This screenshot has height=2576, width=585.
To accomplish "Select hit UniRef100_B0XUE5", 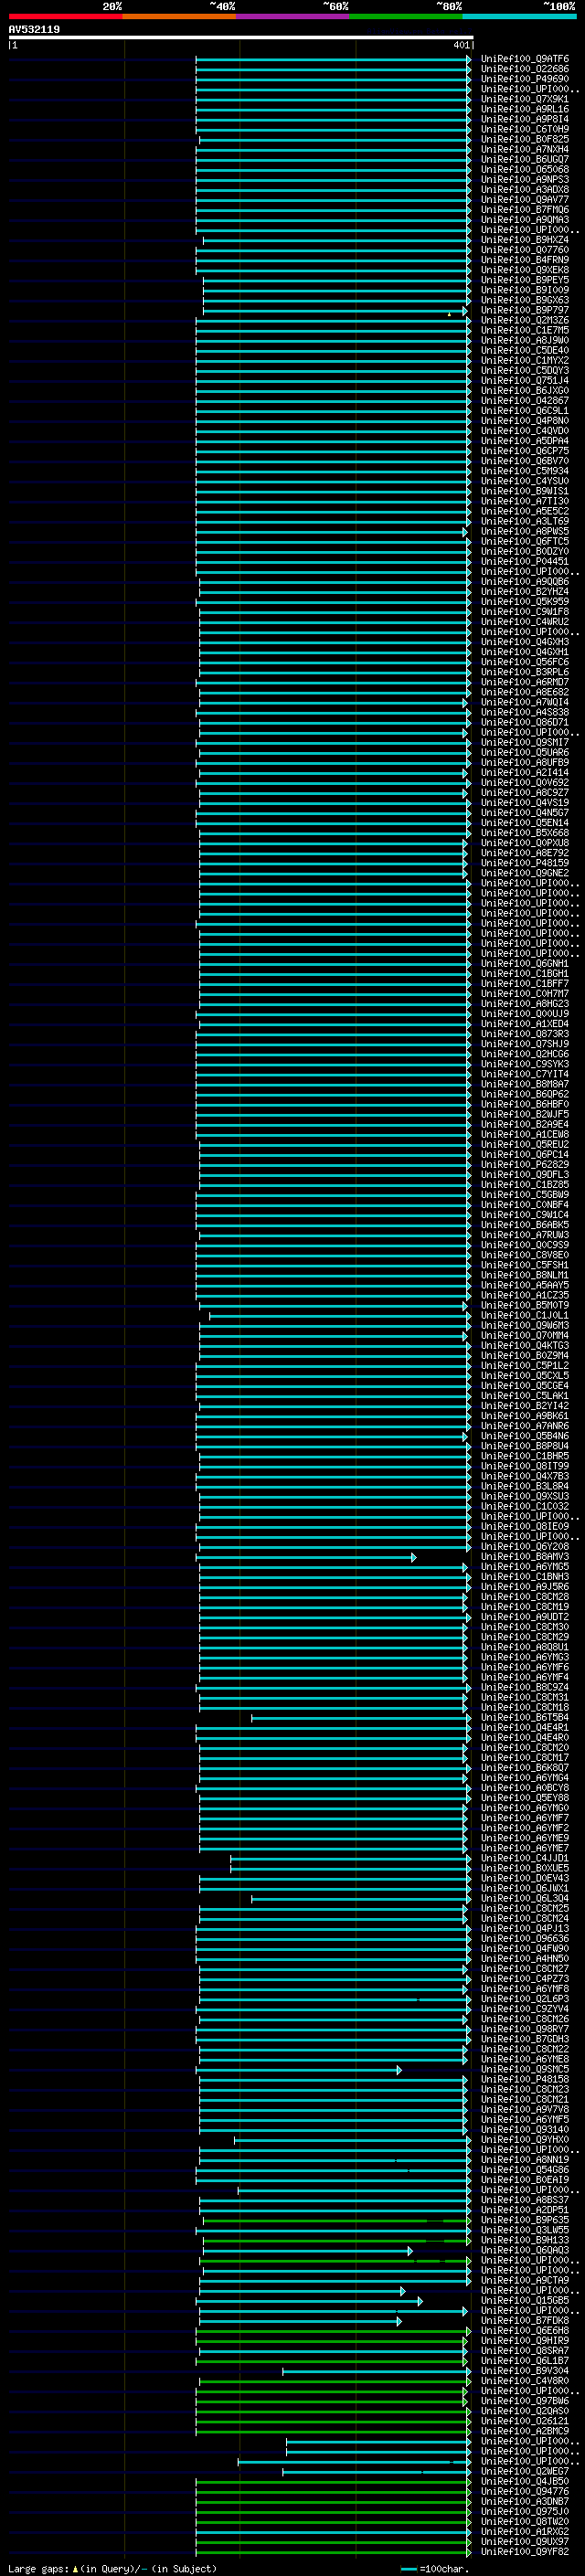I will pos(524,1868).
